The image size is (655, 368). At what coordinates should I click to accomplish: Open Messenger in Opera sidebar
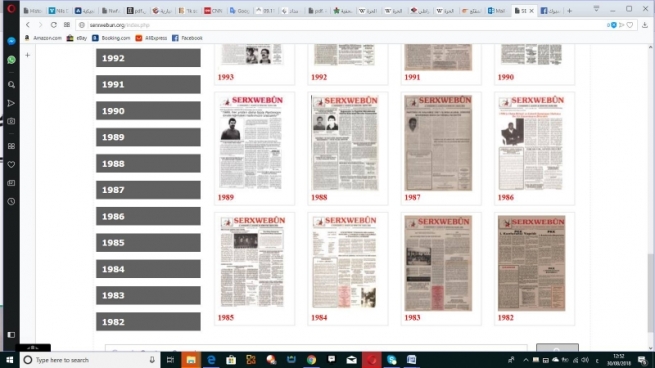pyautogui.click(x=11, y=41)
